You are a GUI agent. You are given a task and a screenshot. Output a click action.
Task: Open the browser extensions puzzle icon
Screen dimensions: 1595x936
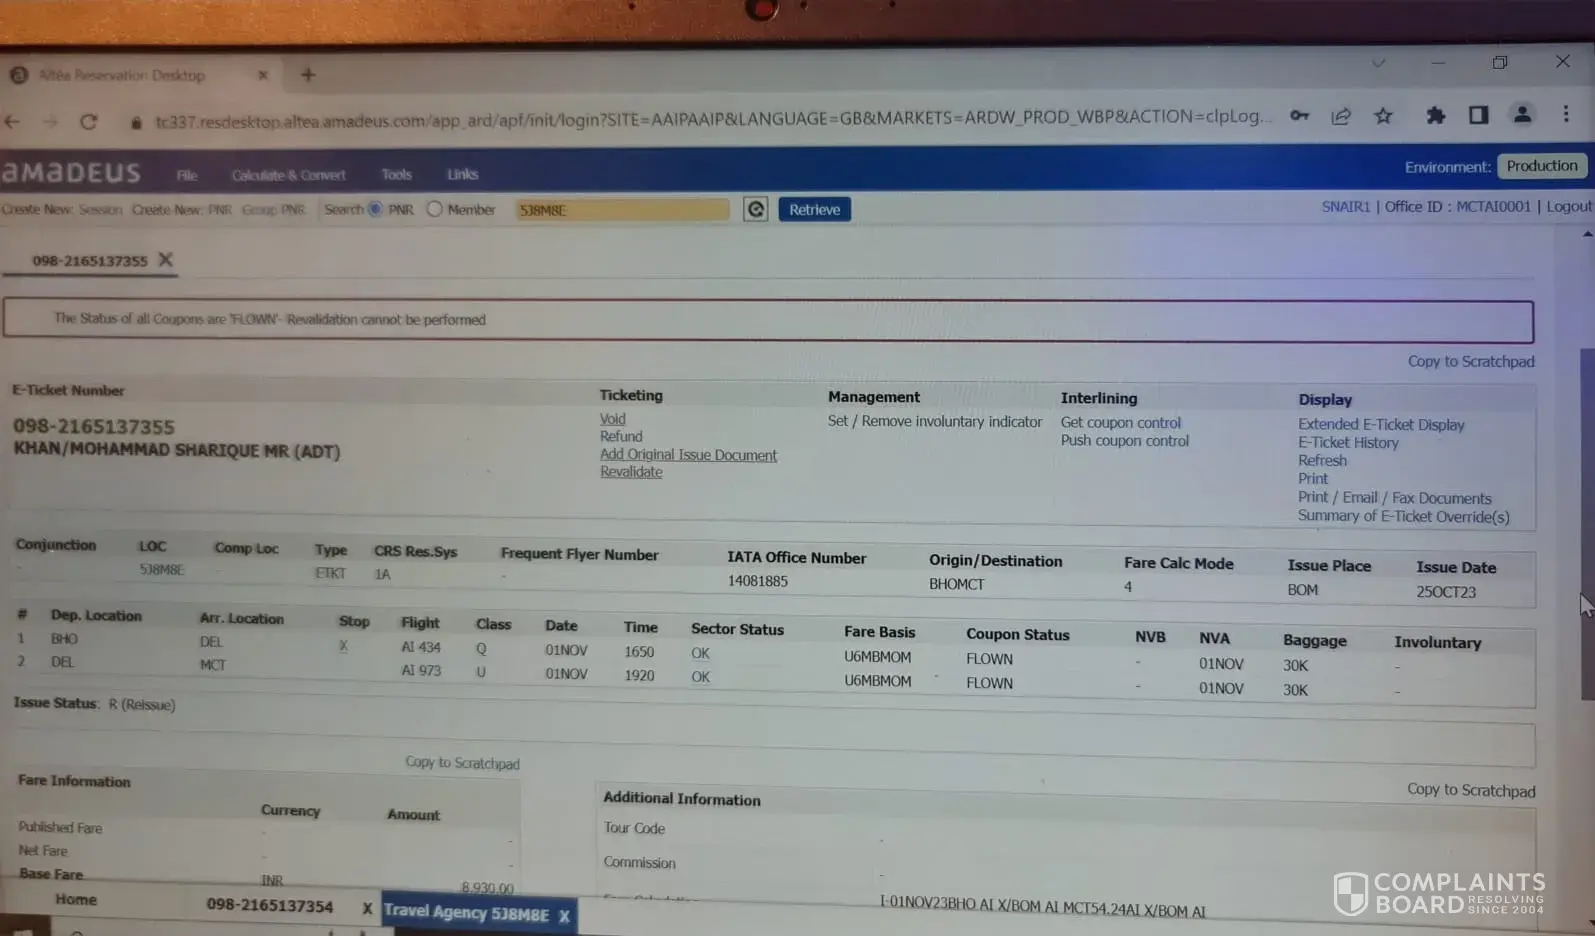click(x=1435, y=116)
